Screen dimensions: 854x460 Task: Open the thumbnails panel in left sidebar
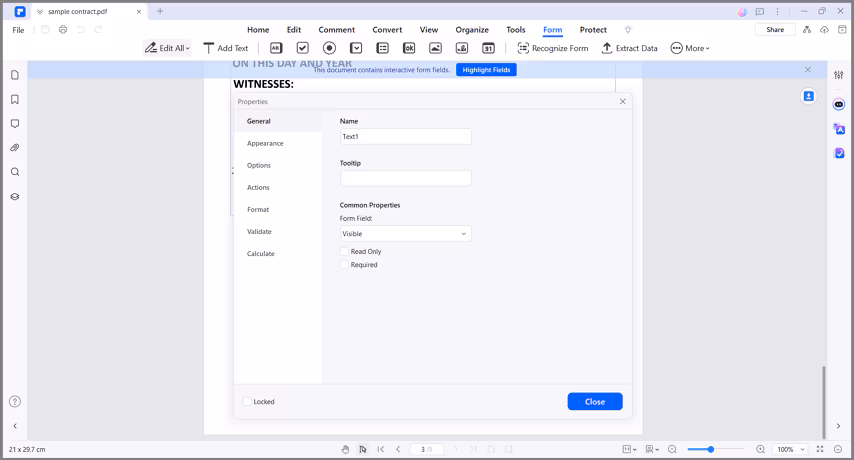[x=15, y=75]
